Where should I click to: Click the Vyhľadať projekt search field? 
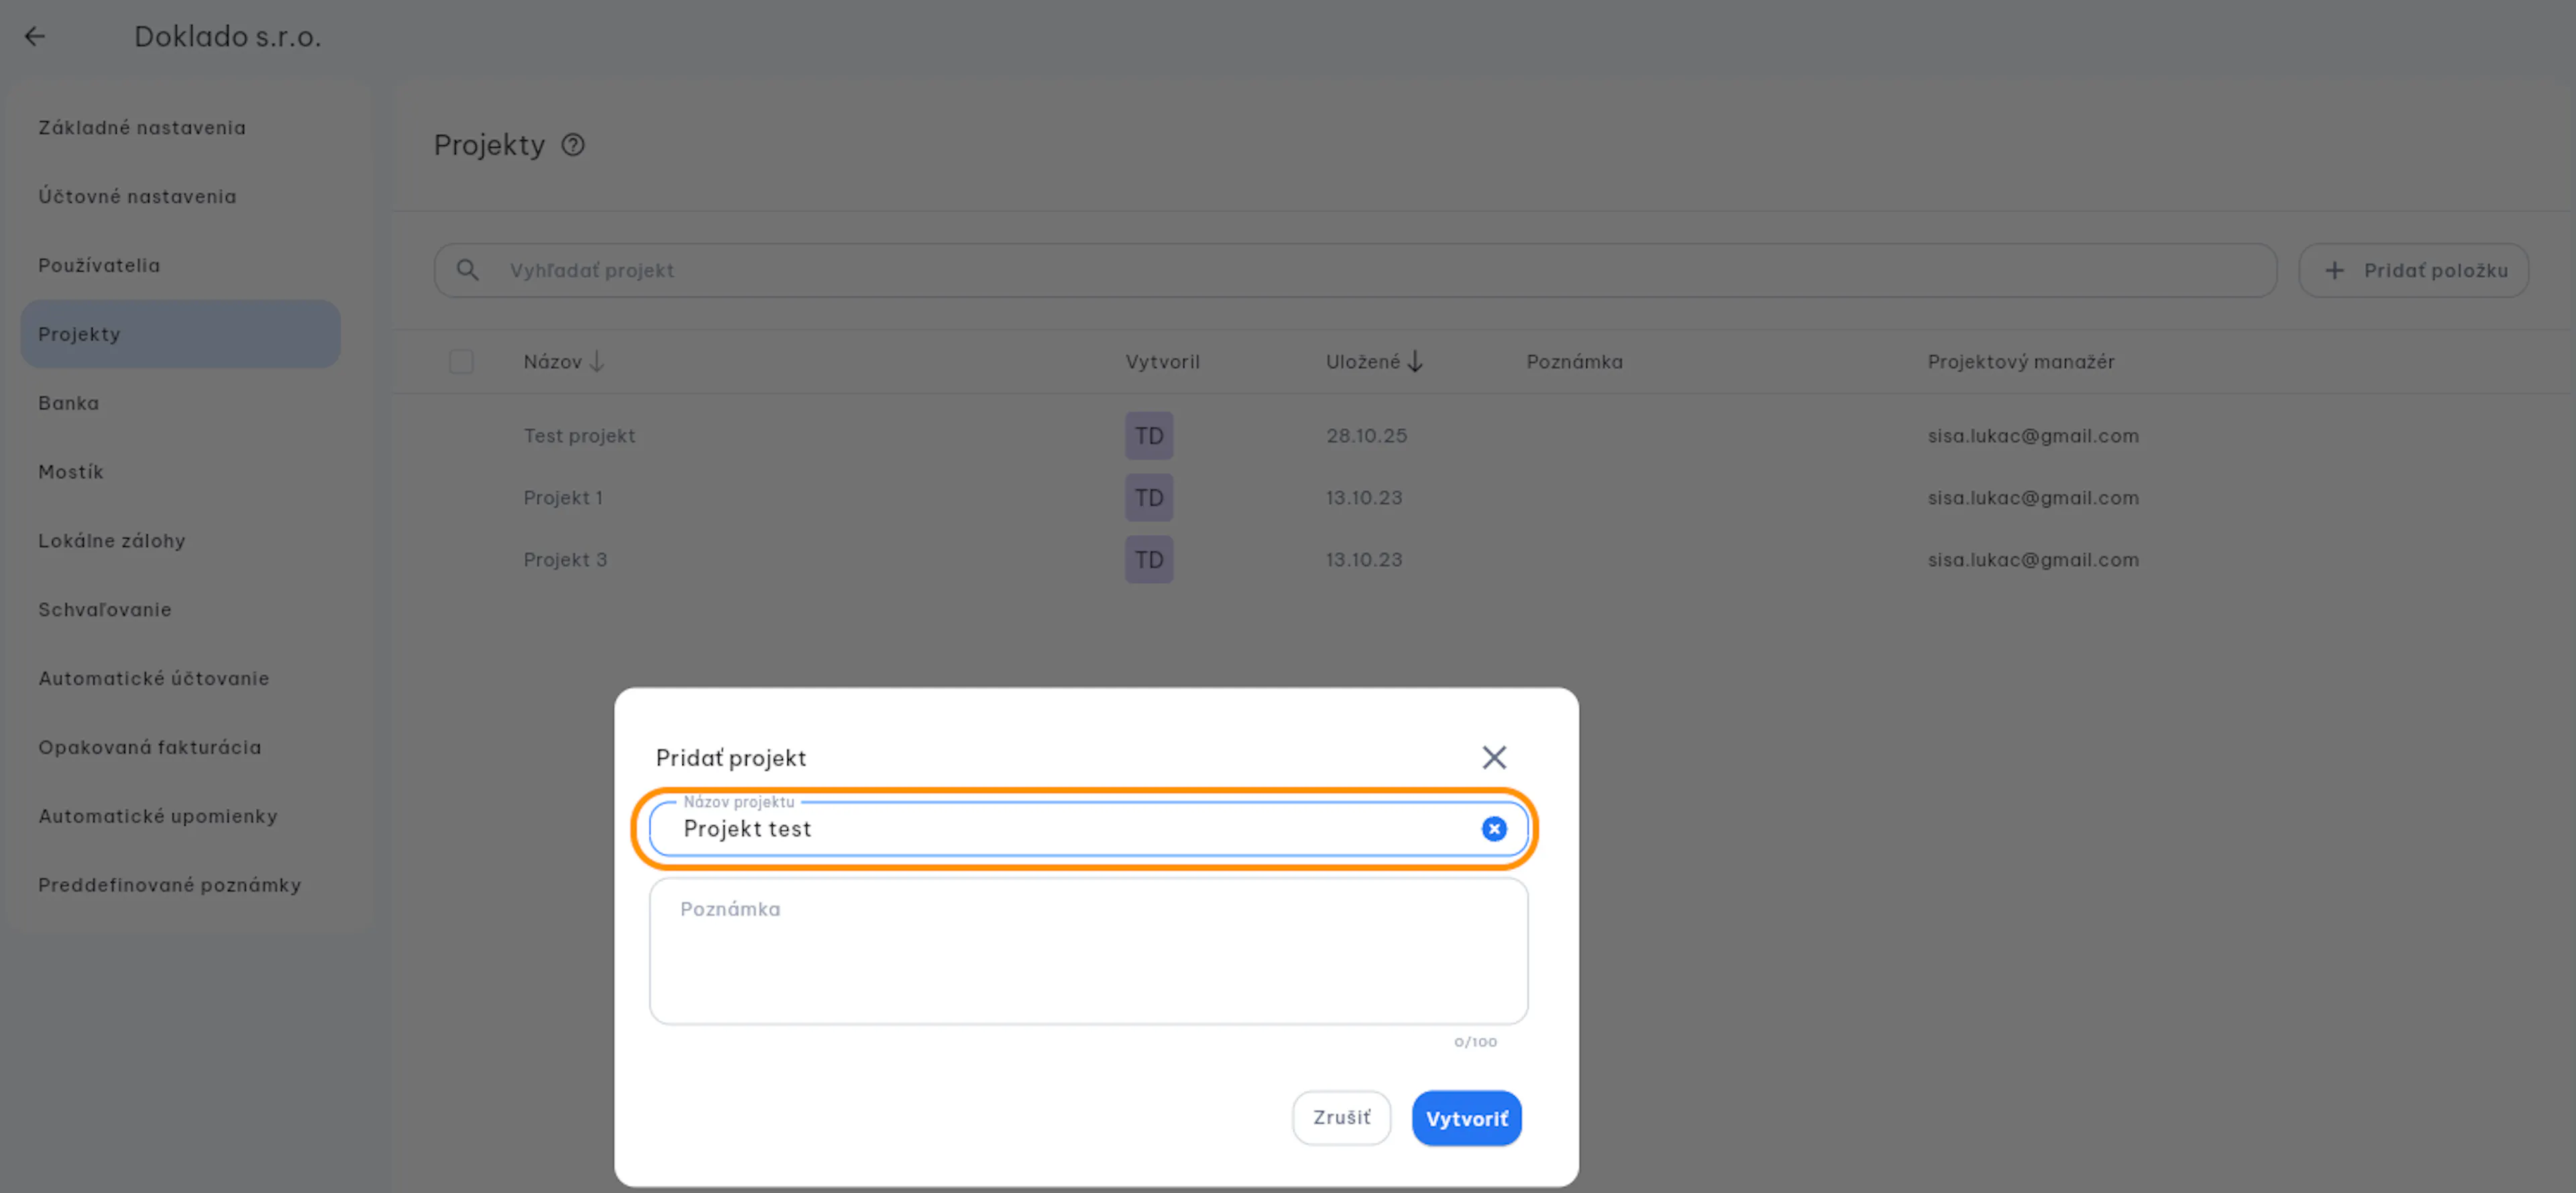(1355, 270)
